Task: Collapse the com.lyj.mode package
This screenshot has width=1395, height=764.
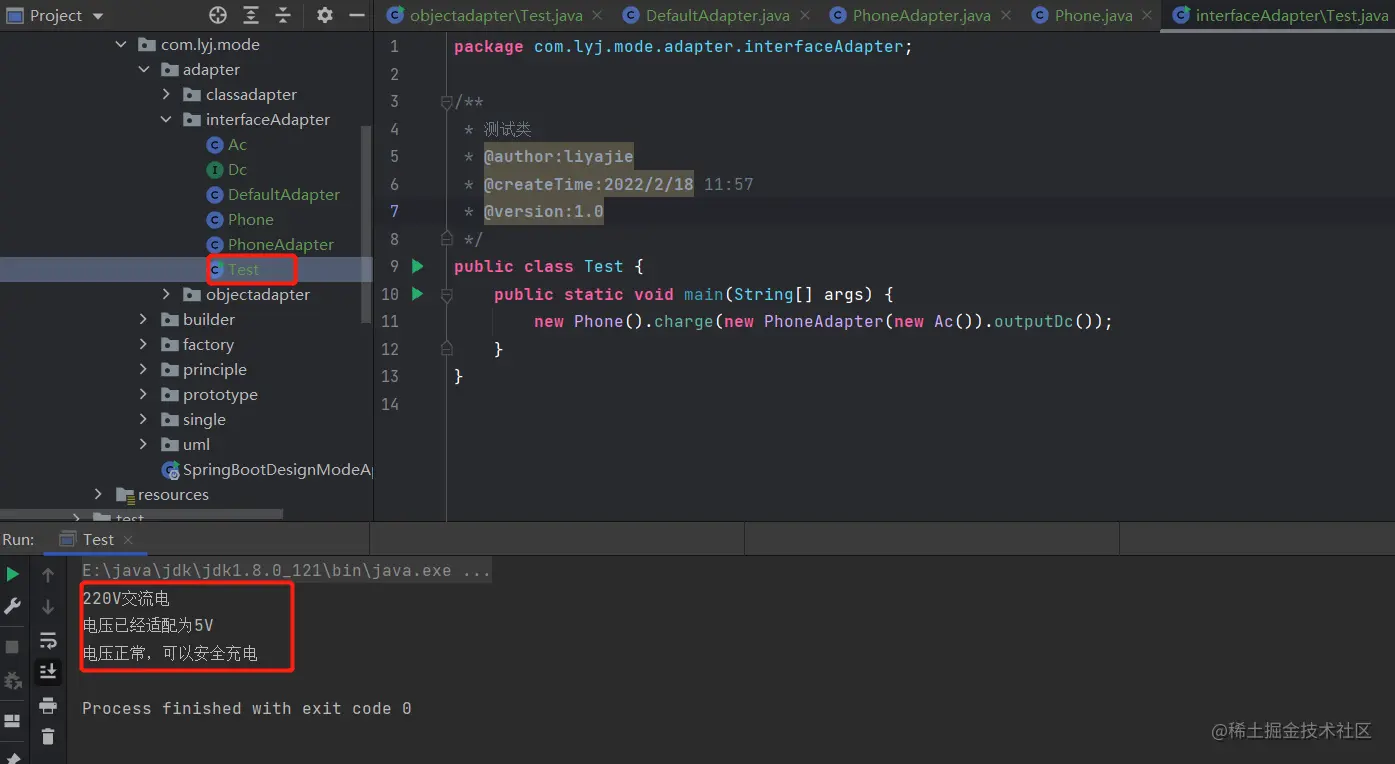Action: coord(121,44)
